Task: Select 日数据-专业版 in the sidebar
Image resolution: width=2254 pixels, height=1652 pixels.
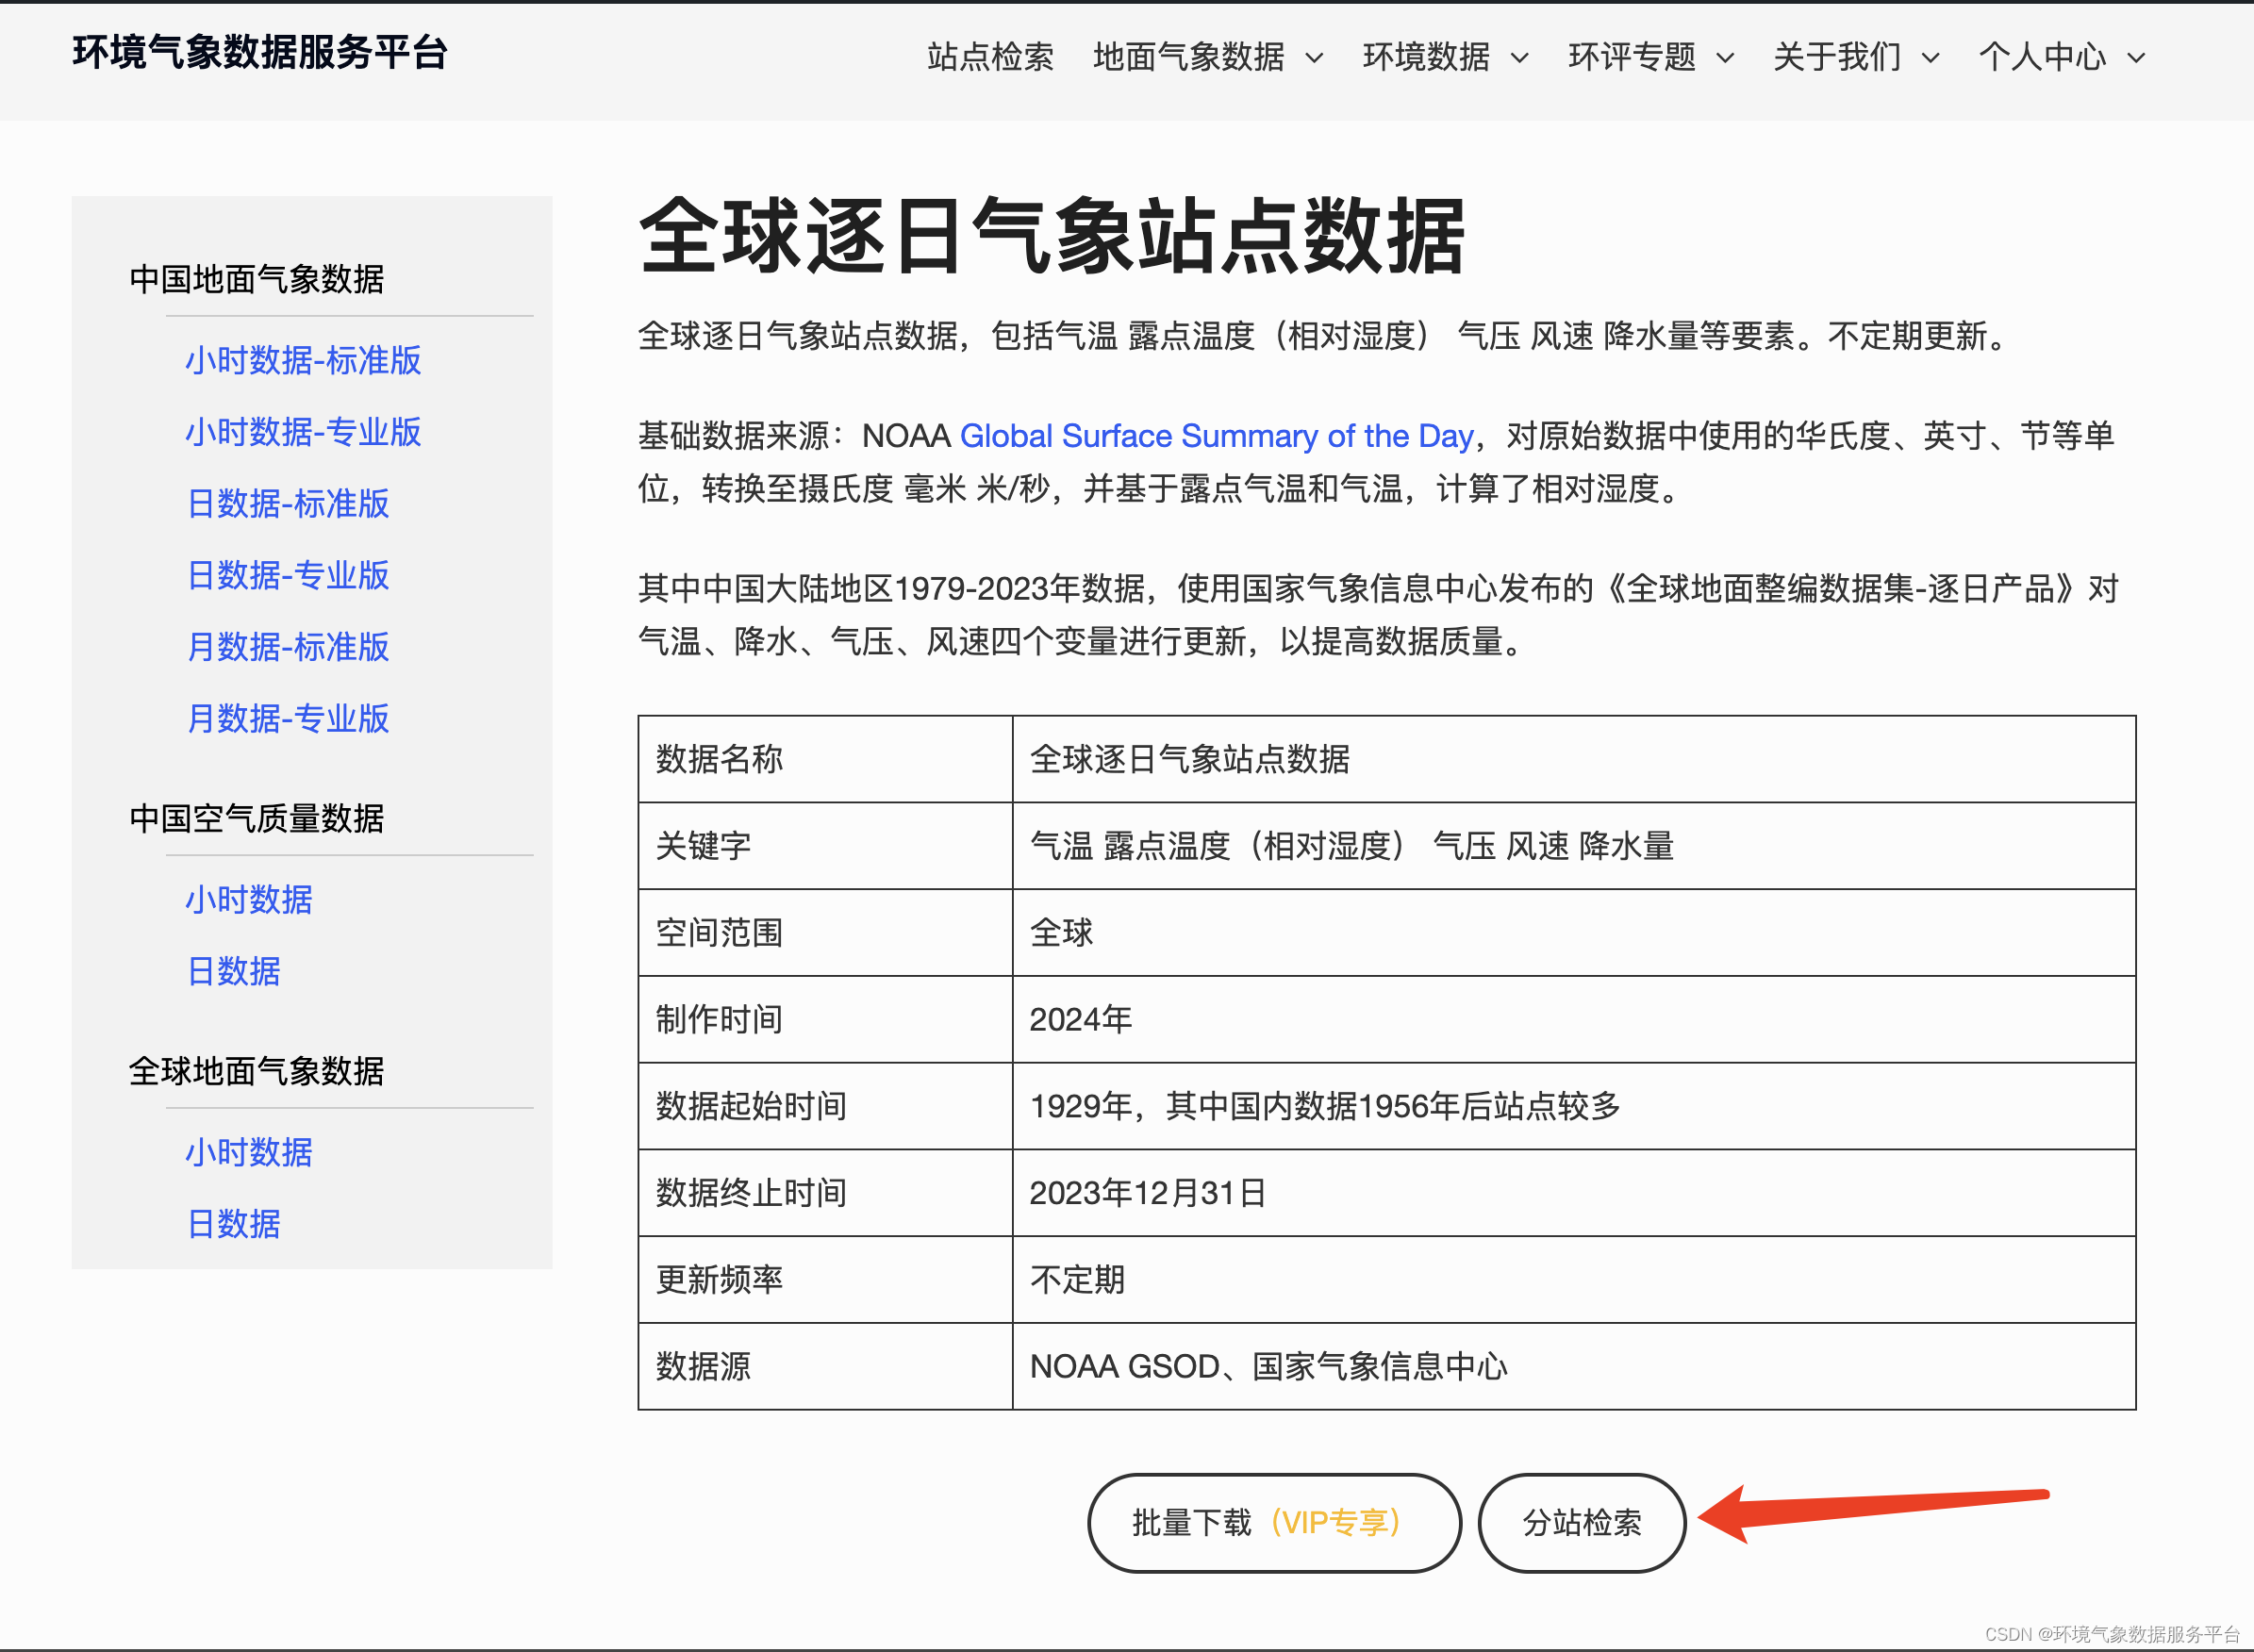Action: click(x=288, y=575)
